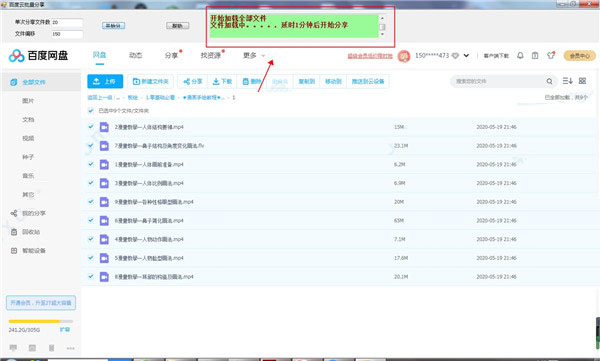This screenshot has width=600, height=361.
Task: Click the second icon at sidebar bottom
Action: point(33,348)
